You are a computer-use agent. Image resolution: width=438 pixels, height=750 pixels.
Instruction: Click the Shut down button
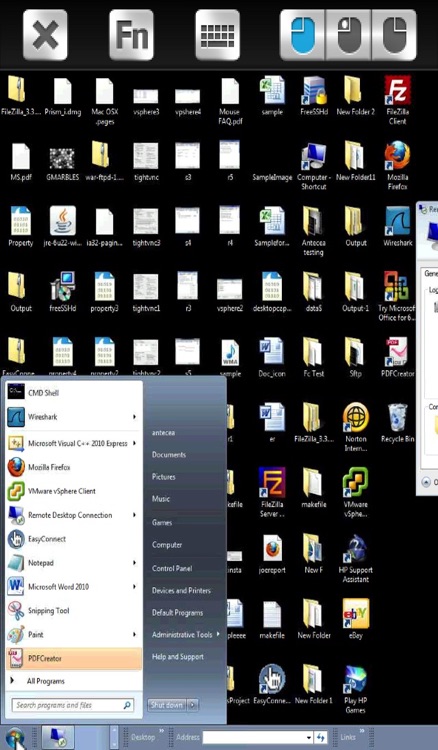[166, 705]
